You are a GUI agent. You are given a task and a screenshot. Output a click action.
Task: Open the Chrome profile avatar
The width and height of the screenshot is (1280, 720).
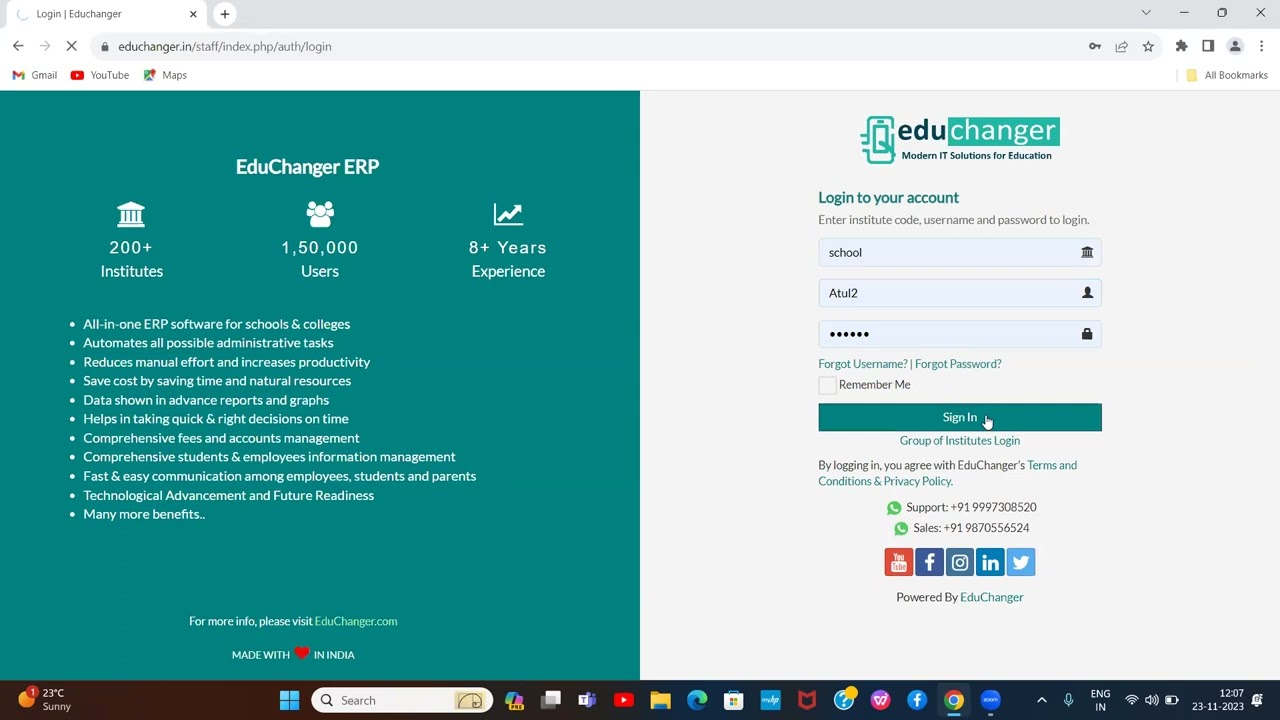click(x=1235, y=46)
